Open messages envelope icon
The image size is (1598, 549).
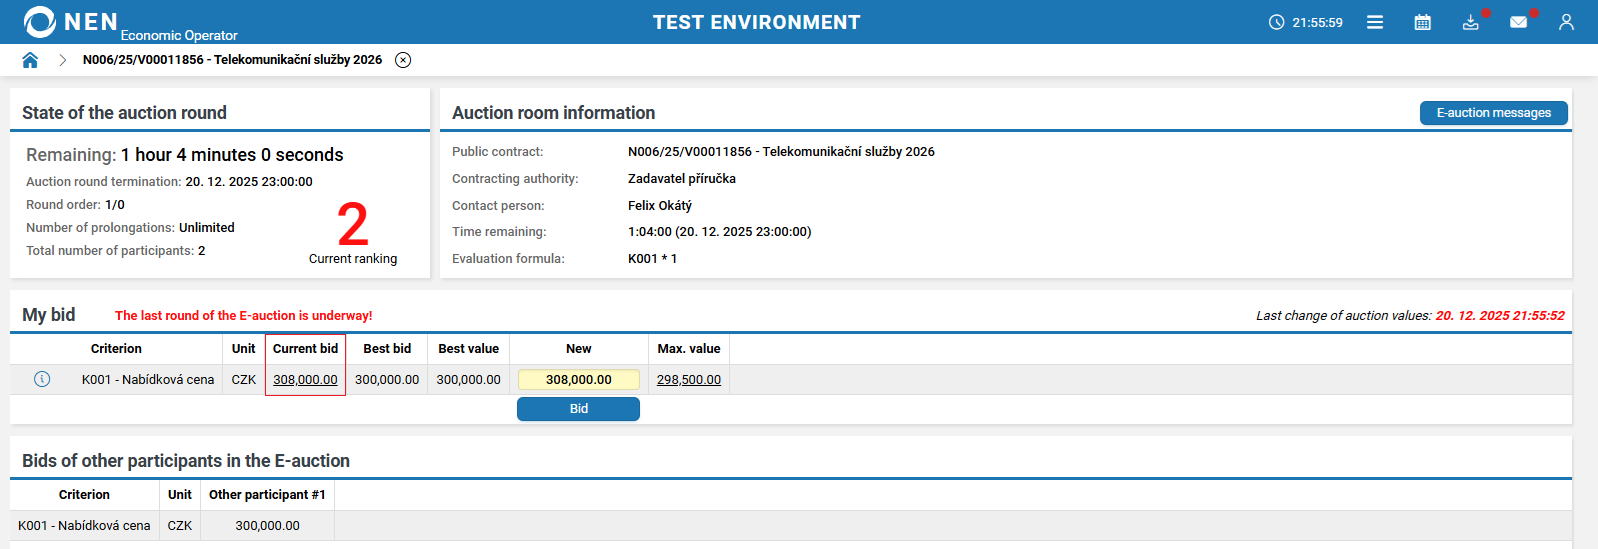pos(1518,22)
